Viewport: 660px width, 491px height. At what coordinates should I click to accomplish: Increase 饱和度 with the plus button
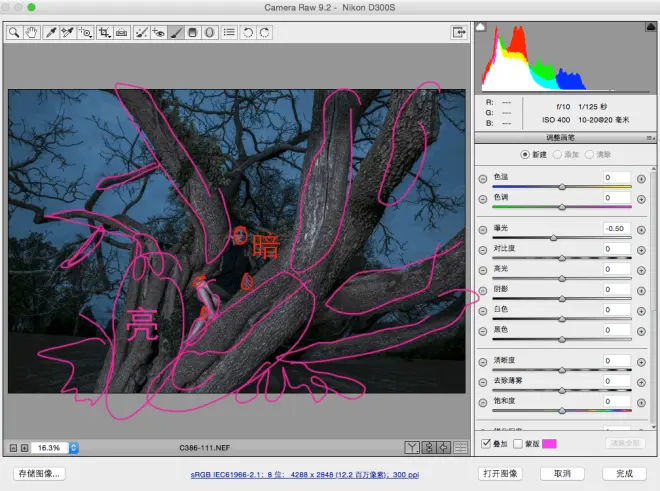pyautogui.click(x=641, y=403)
